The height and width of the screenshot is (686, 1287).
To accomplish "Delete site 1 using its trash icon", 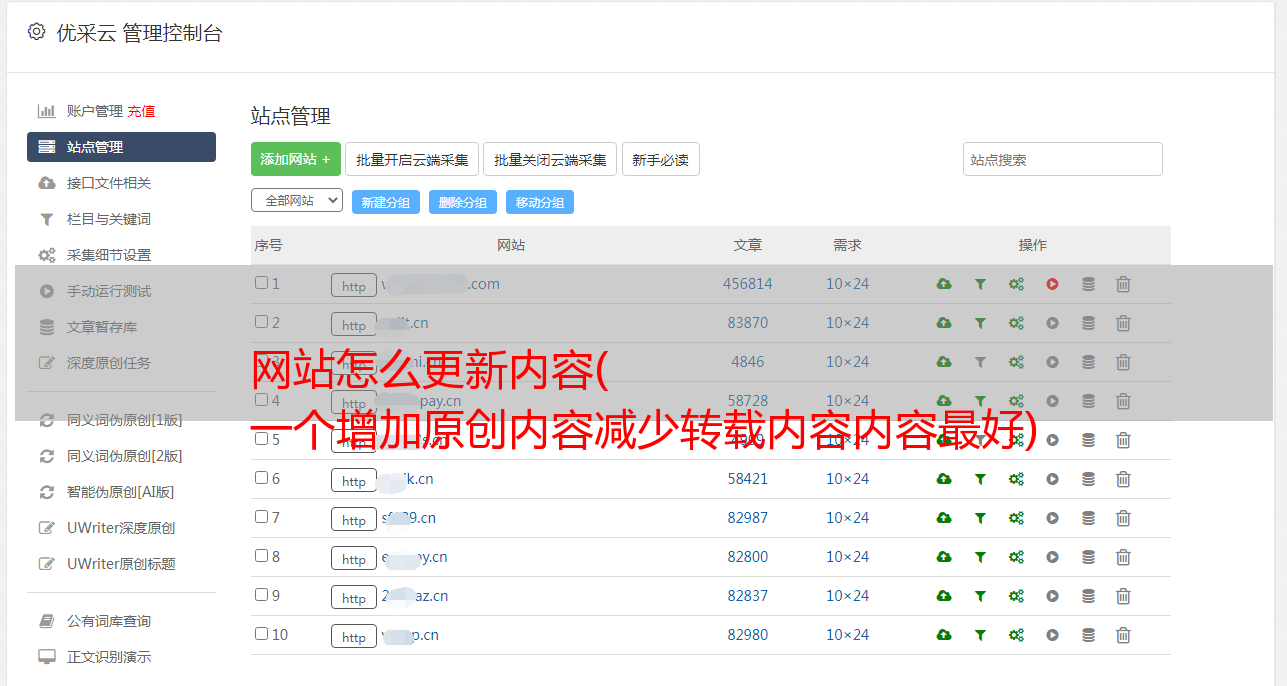I will (1123, 284).
